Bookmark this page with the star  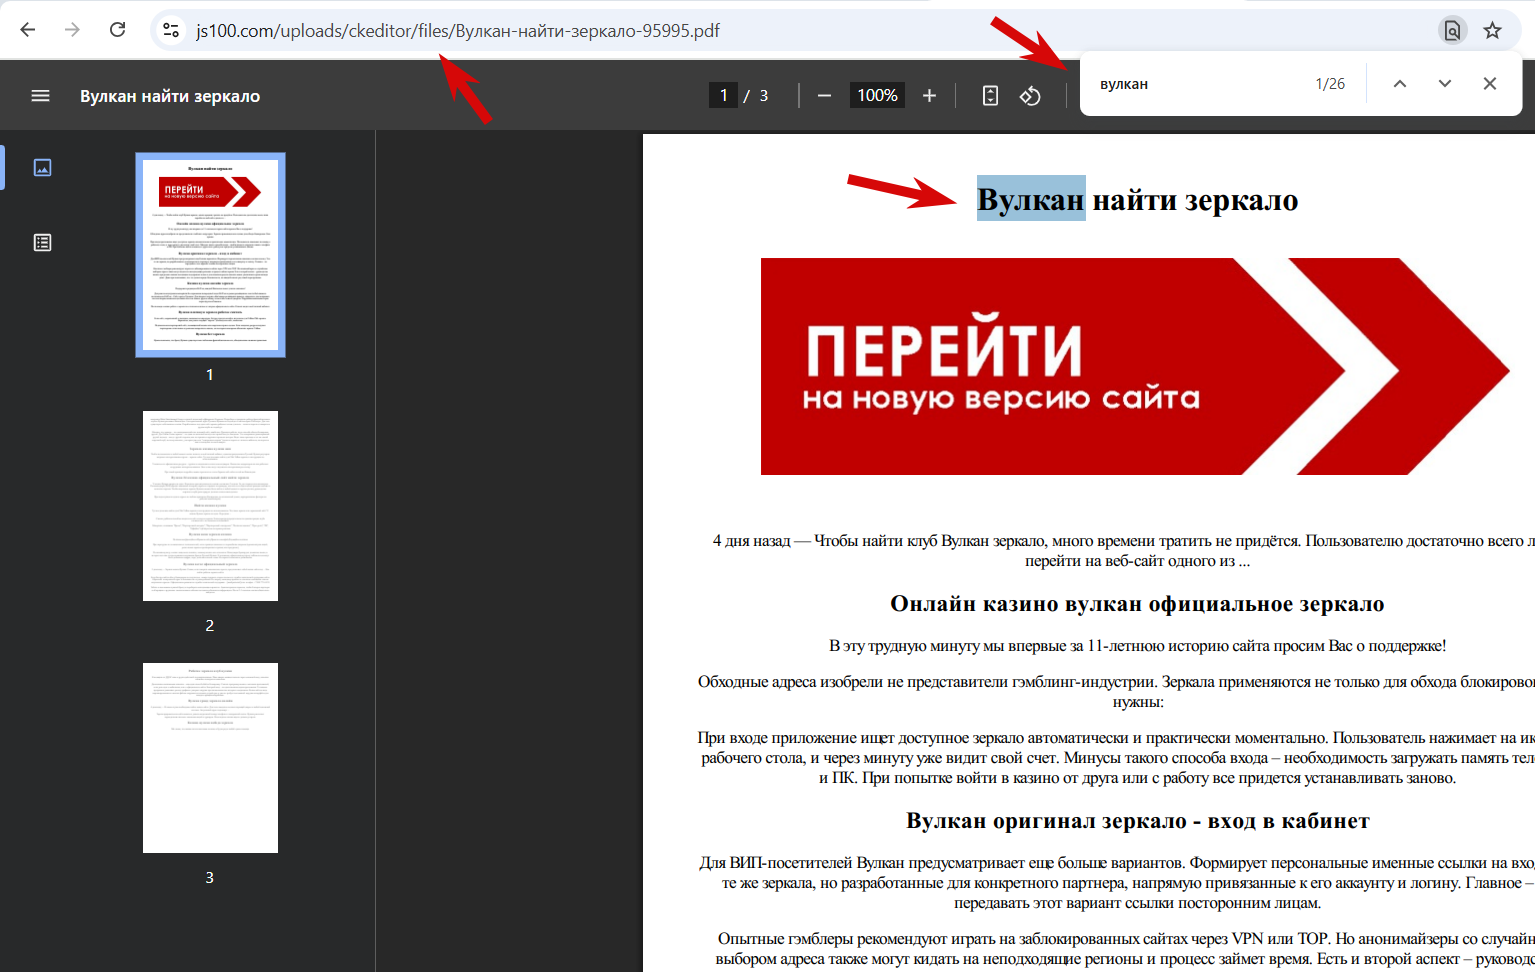(1492, 30)
